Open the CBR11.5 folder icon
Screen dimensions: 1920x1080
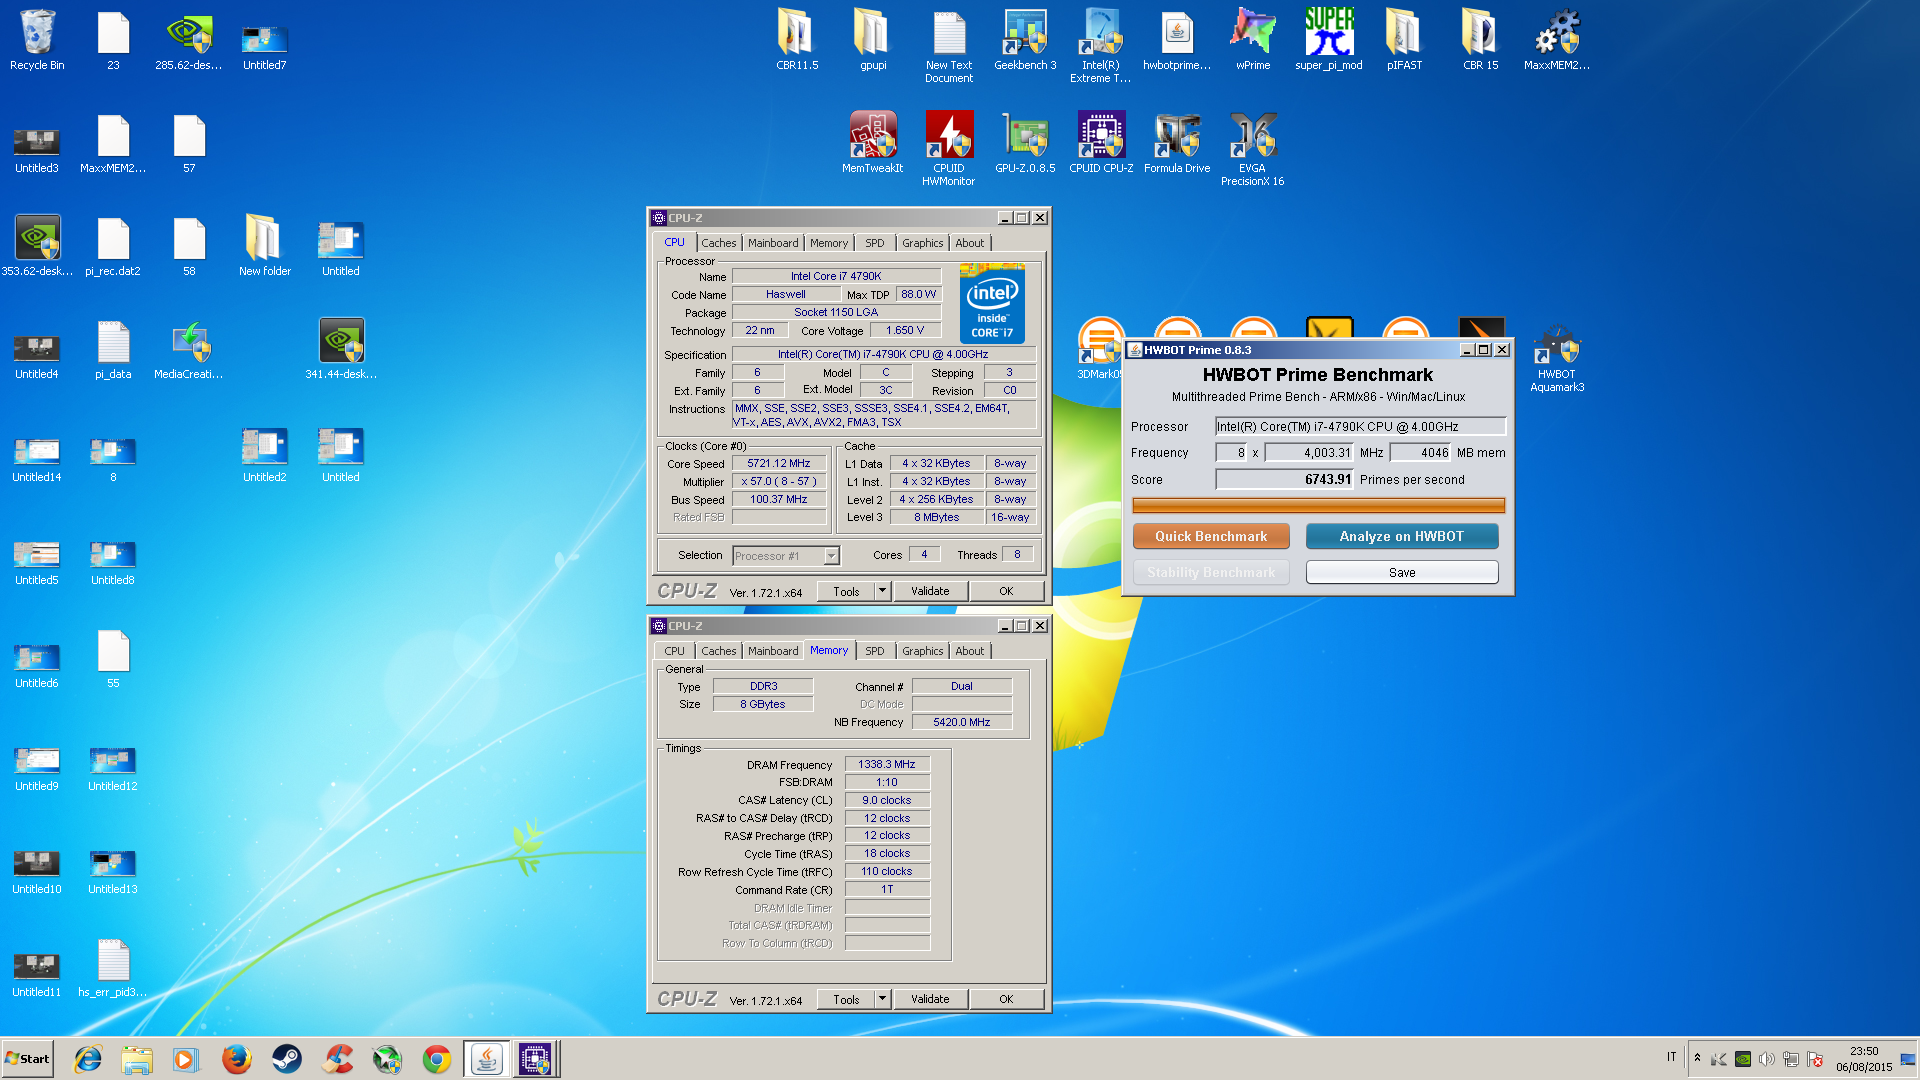point(797,41)
